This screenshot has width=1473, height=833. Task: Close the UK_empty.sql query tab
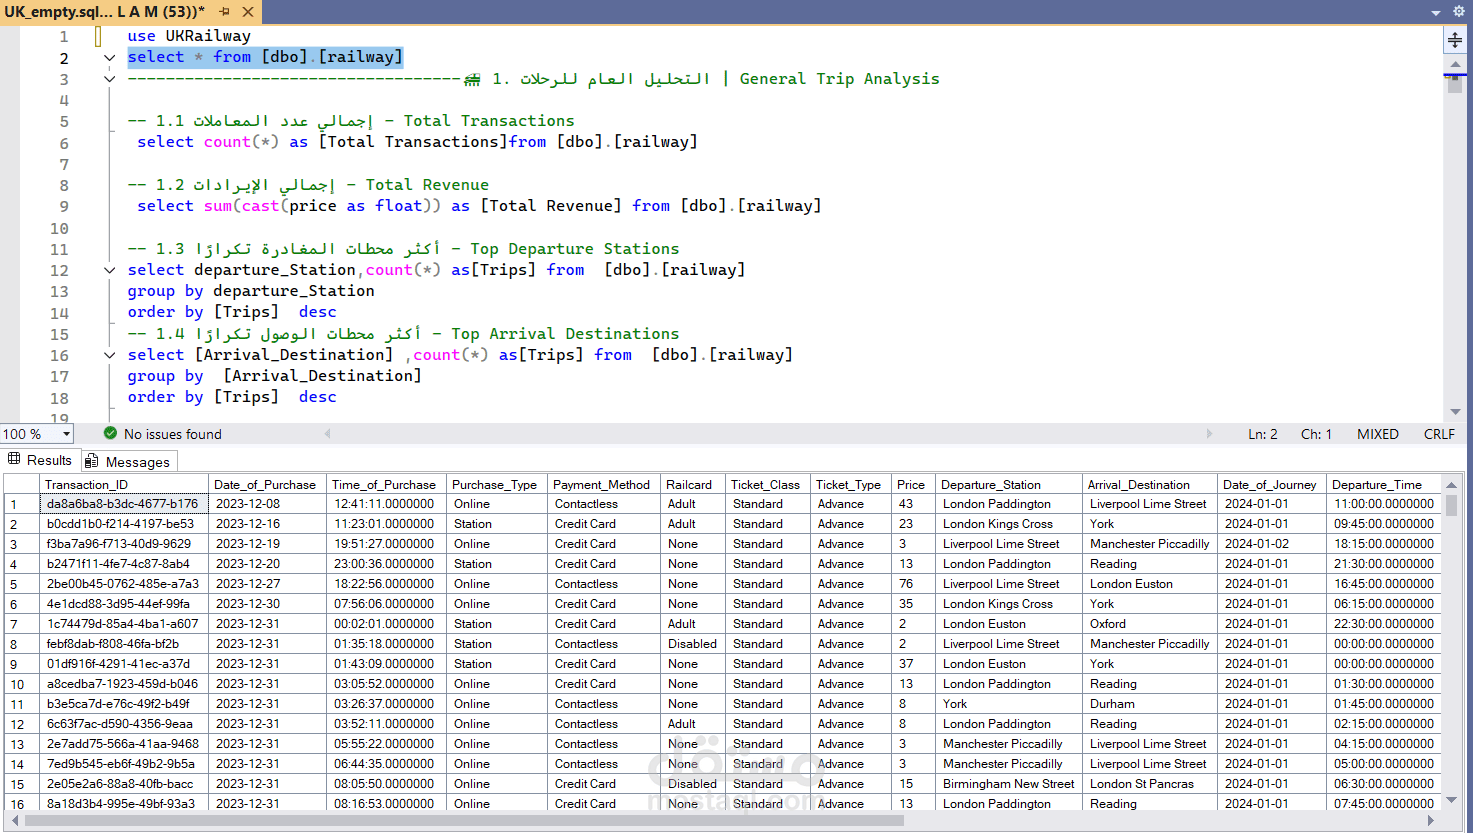248,12
